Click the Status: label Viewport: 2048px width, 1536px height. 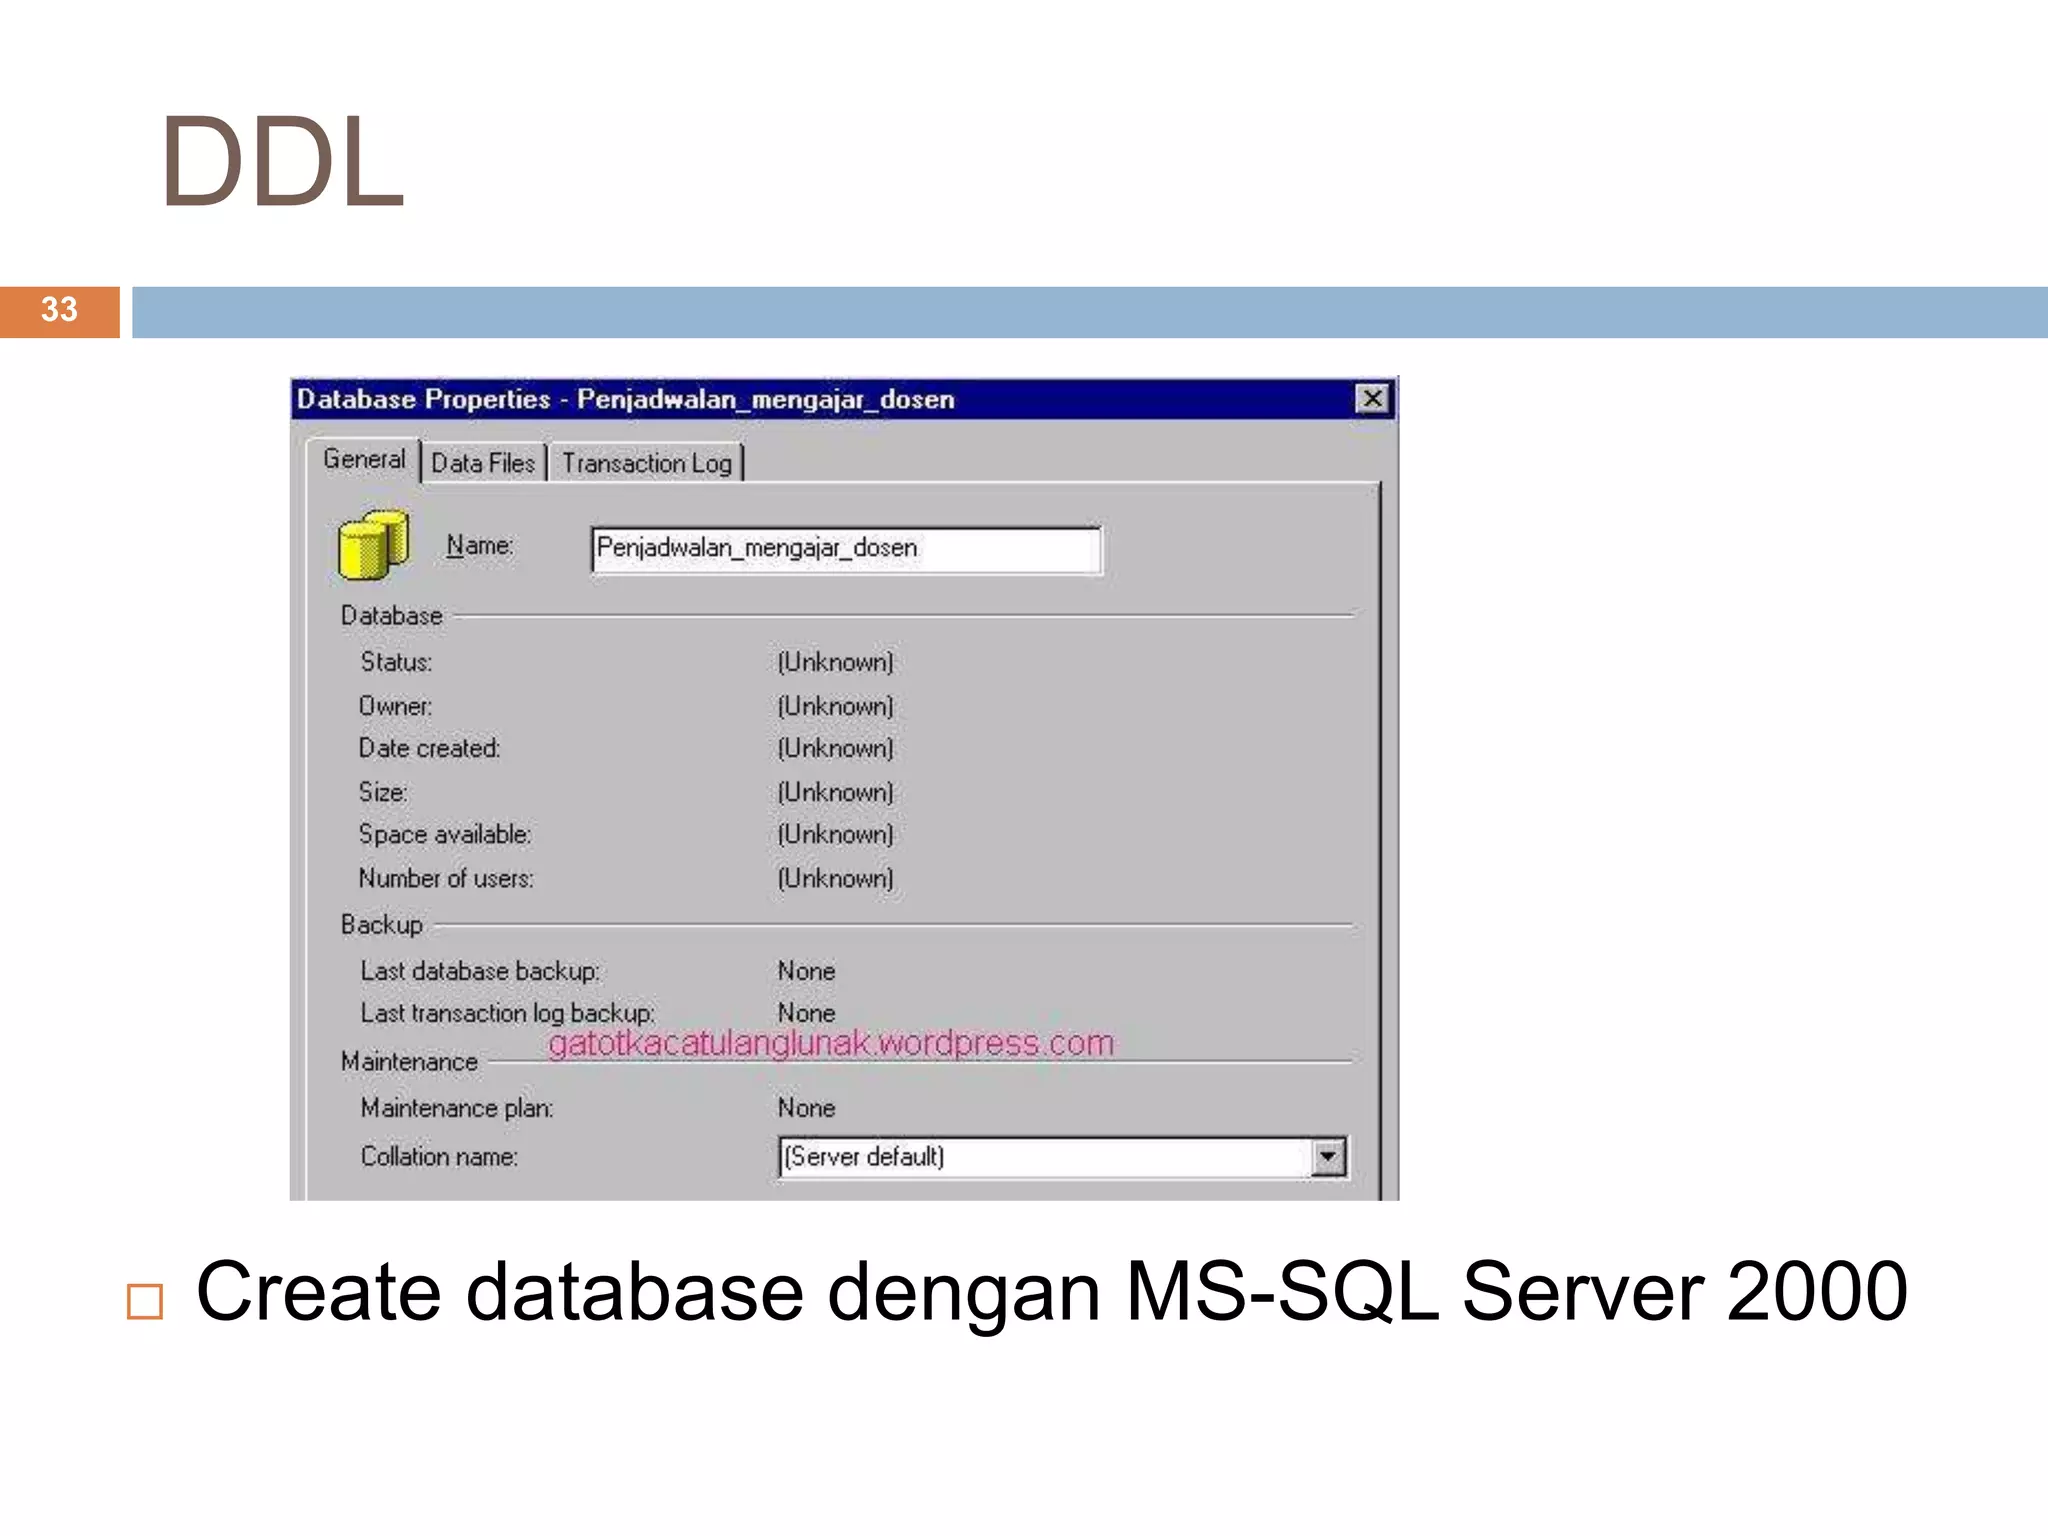[396, 662]
